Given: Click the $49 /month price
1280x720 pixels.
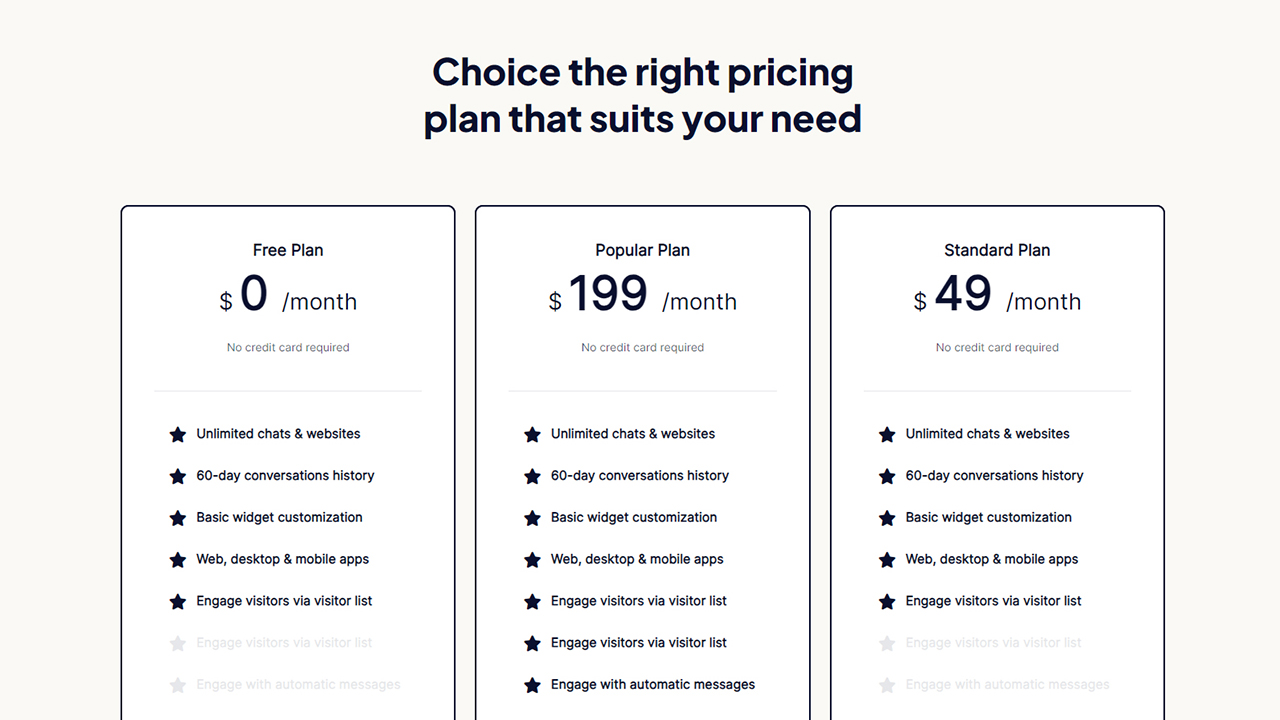Looking at the screenshot, I should point(997,295).
